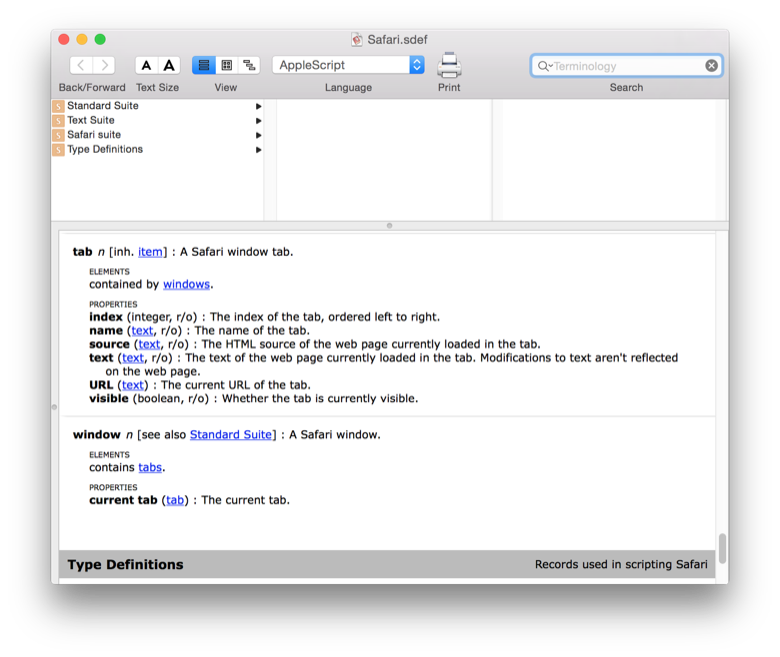Click the Terminology search field
The width and height of the screenshot is (780, 657).
[628, 66]
